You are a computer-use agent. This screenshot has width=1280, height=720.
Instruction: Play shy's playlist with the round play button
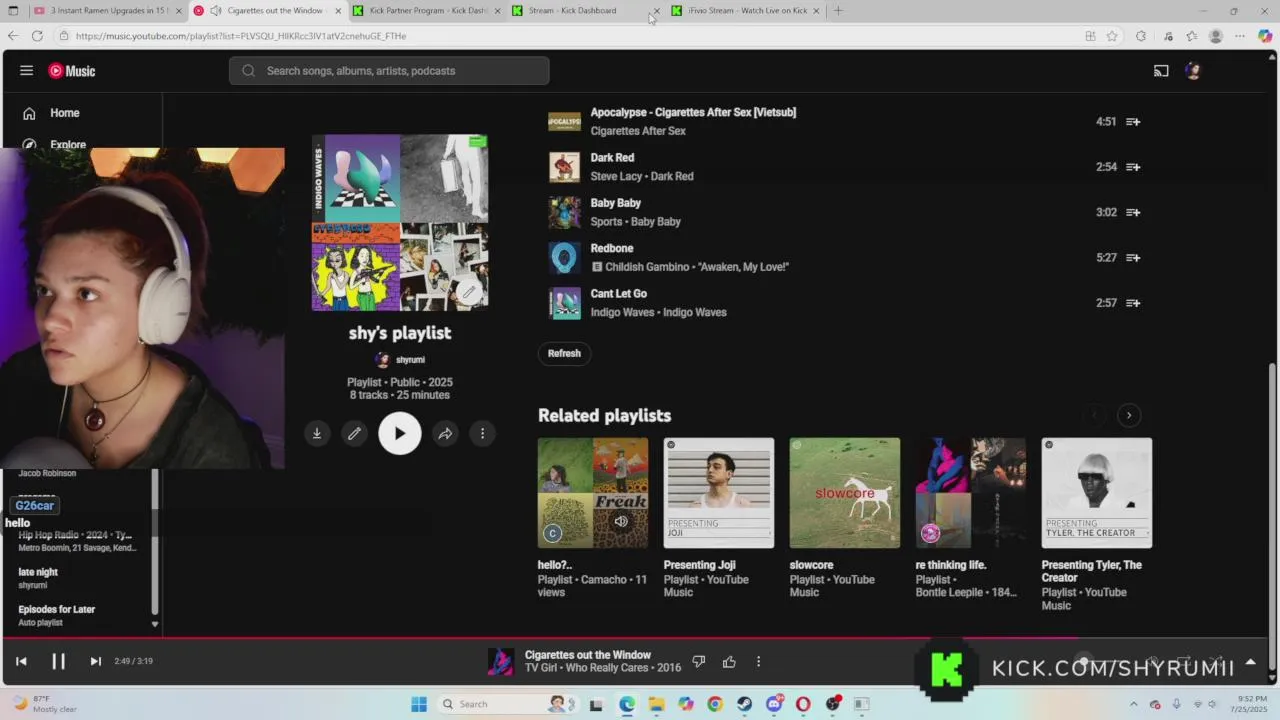(400, 433)
